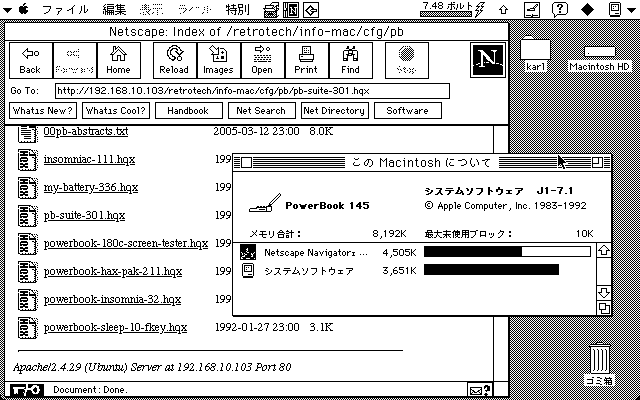The height and width of the screenshot is (400, 640).
Task: Click the Go To URL field
Action: [x=252, y=91]
